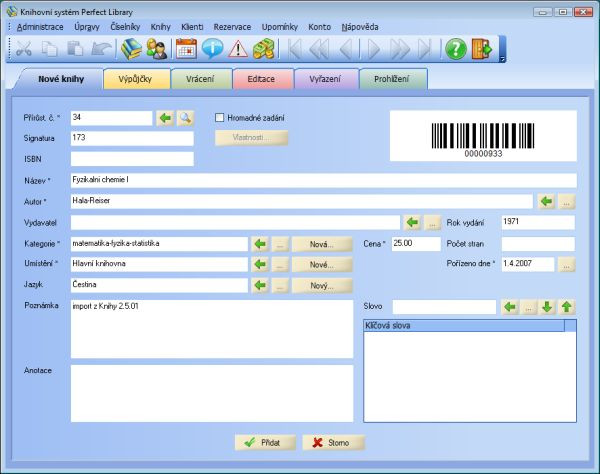
Task: Open the Nápověda menu
Action: pyautogui.click(x=360, y=27)
